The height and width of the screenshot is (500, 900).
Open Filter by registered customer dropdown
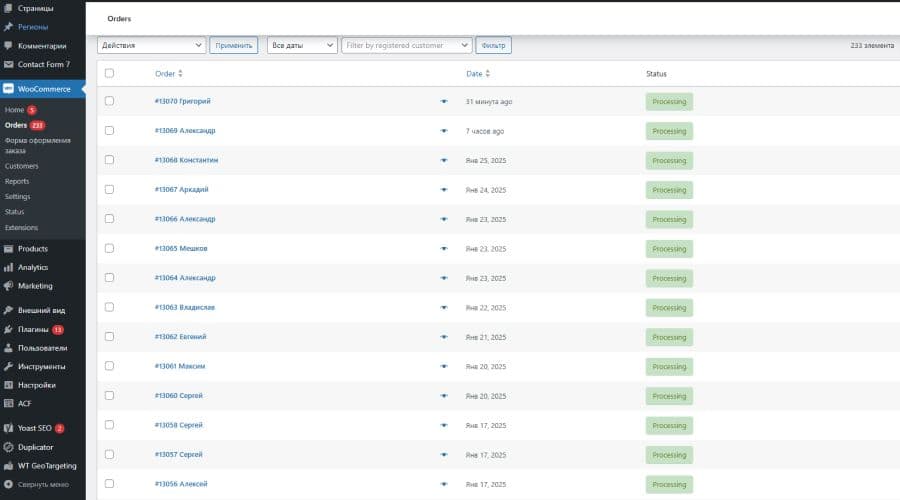click(x=406, y=45)
